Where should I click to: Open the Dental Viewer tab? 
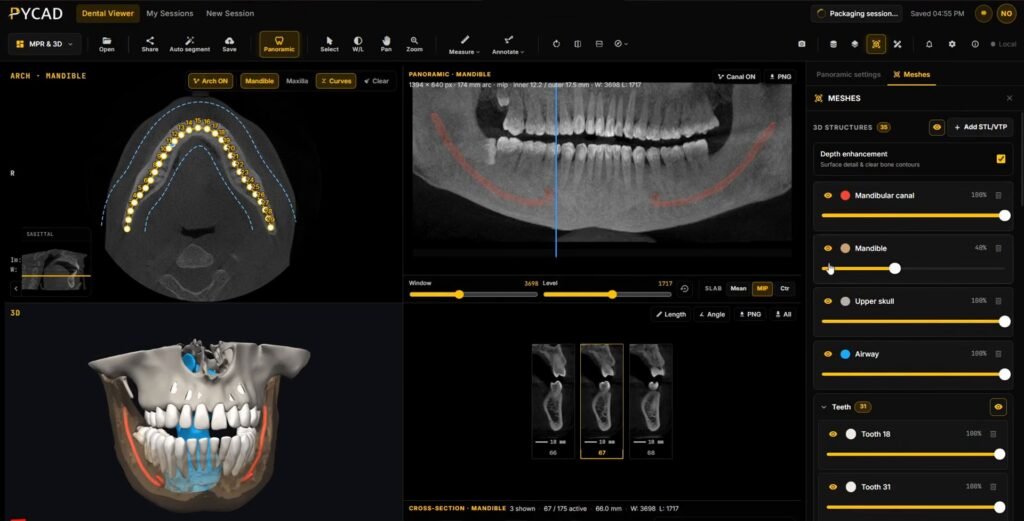pyautogui.click(x=108, y=13)
